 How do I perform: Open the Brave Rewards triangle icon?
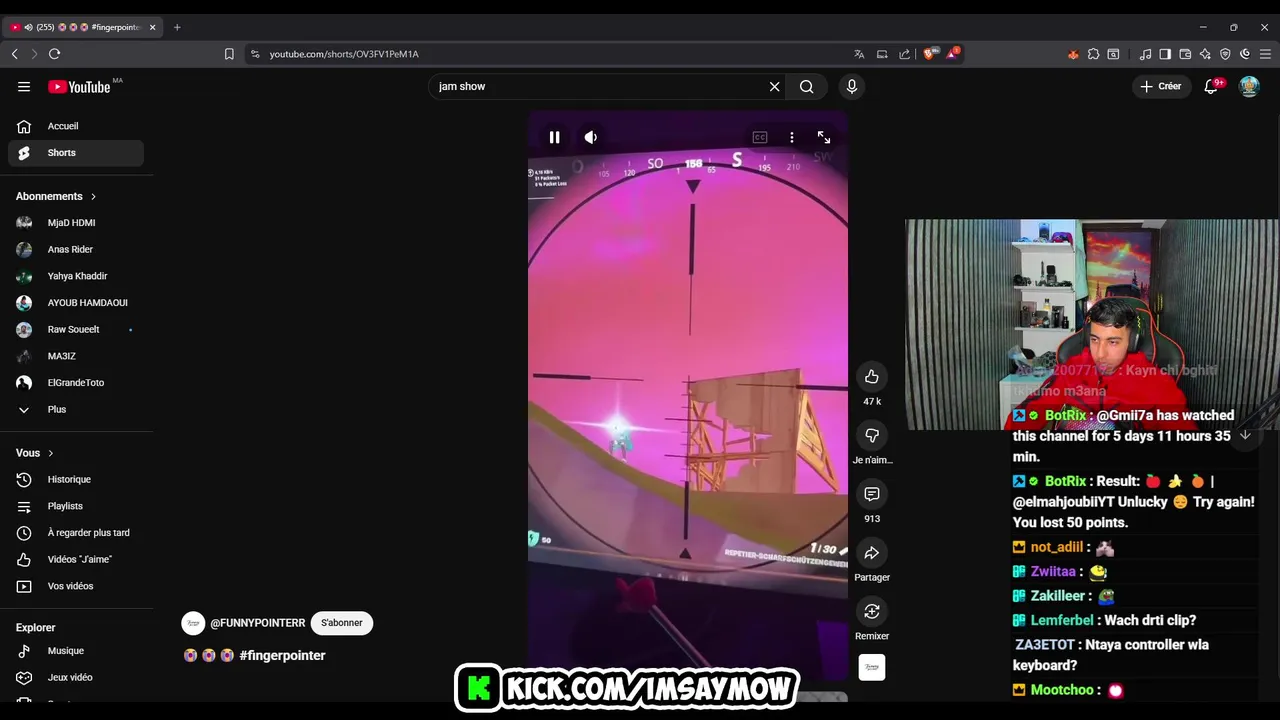point(952,54)
